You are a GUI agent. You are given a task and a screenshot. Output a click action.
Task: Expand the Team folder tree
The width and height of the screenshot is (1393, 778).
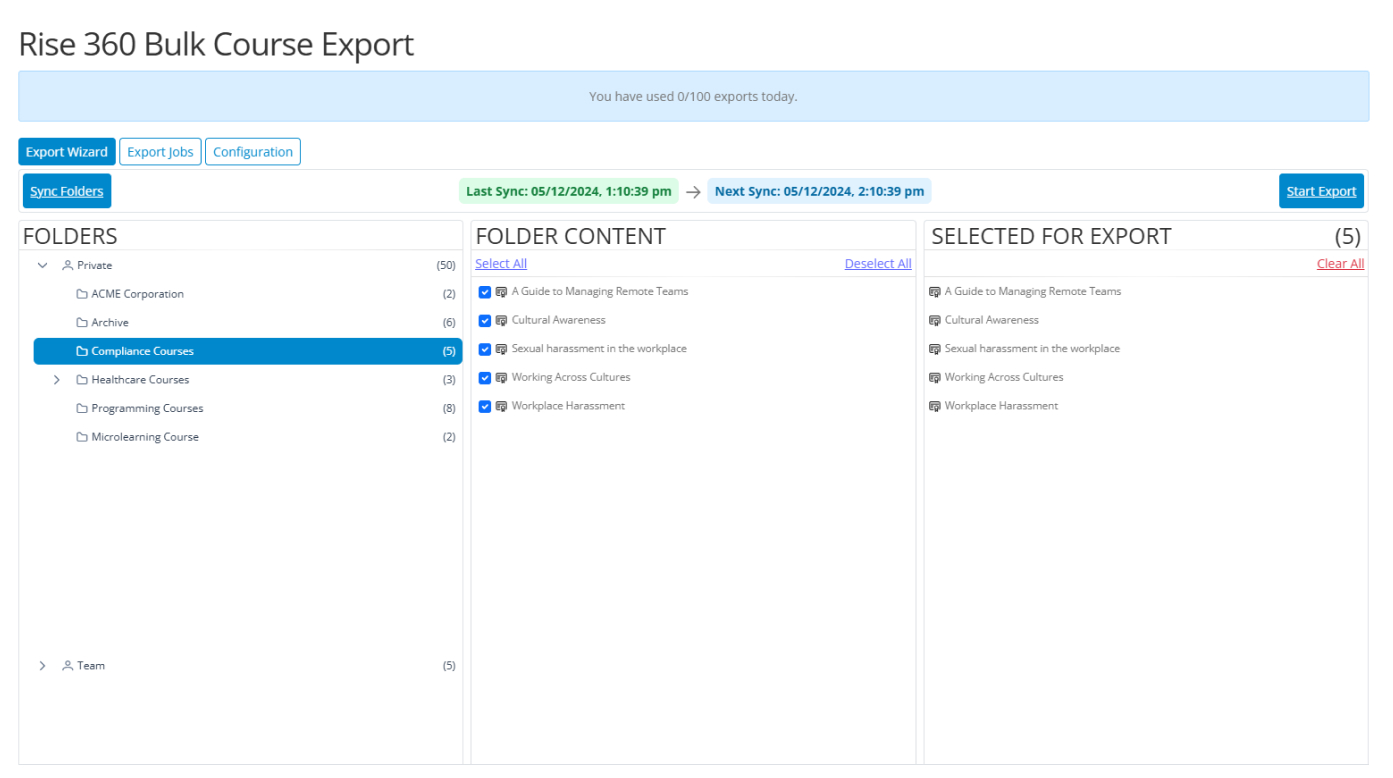[42, 665]
